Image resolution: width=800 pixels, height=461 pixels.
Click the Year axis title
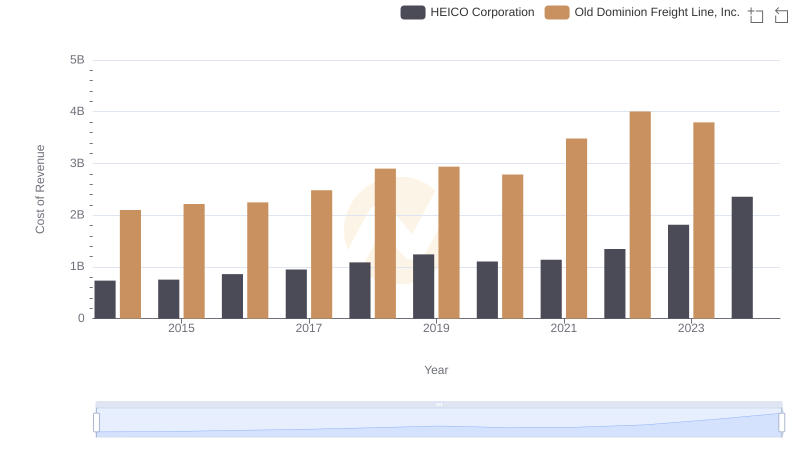pos(436,370)
